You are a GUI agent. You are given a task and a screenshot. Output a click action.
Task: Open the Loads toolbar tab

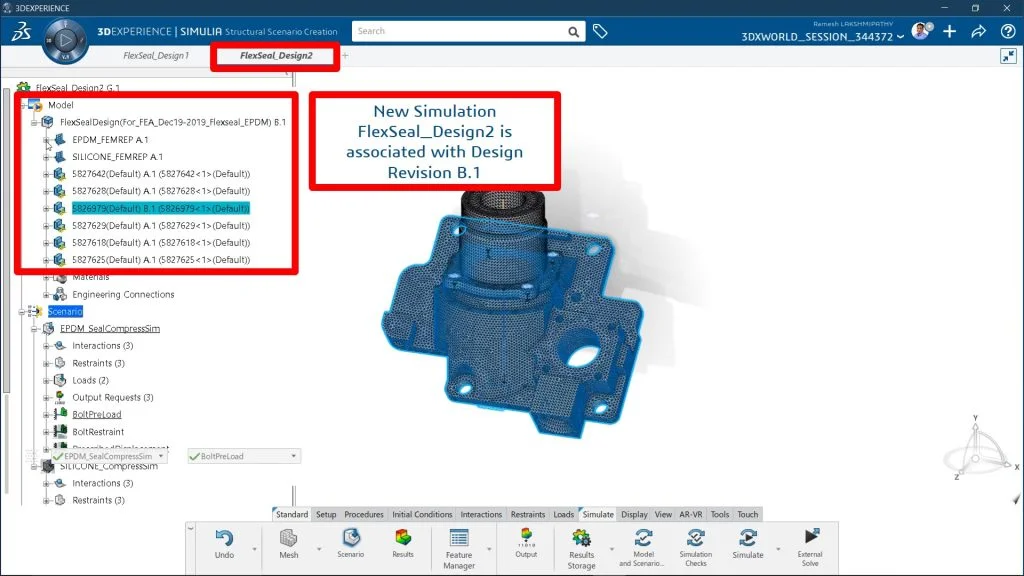564,515
